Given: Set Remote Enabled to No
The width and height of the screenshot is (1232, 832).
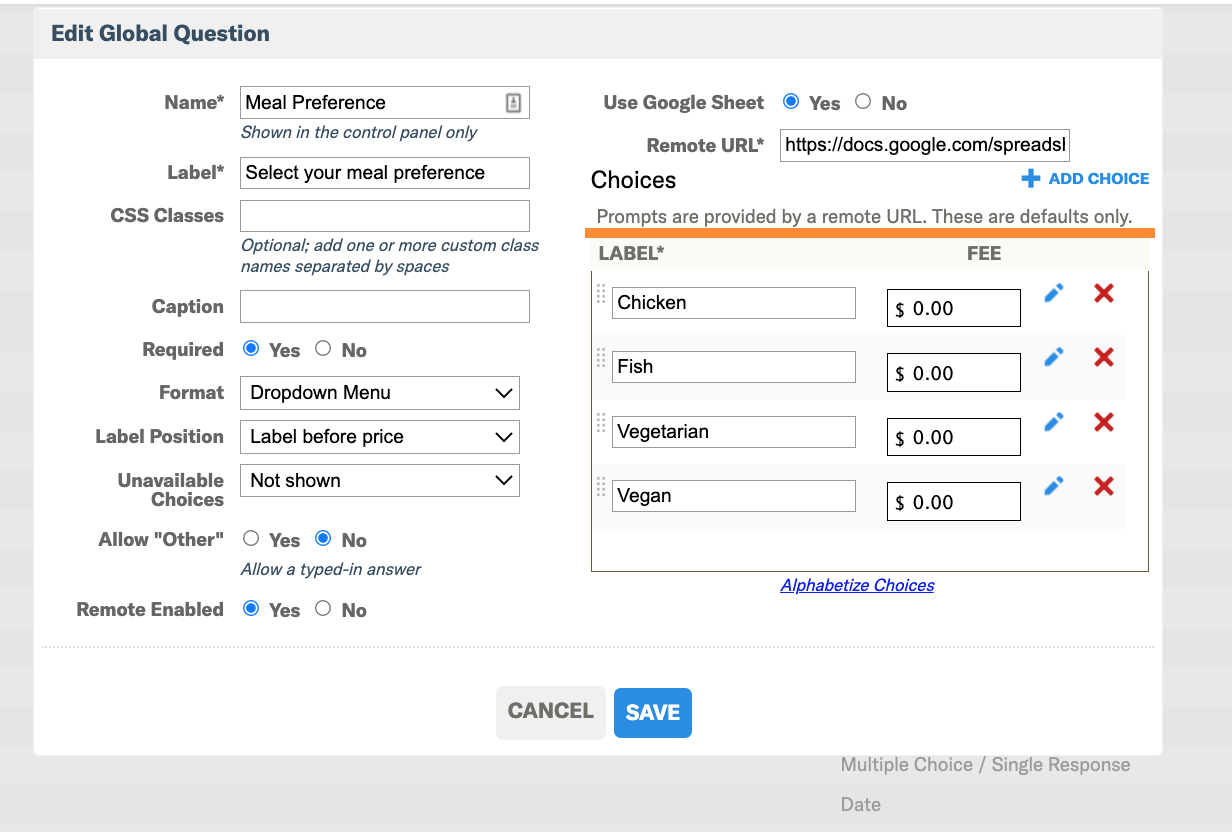Looking at the screenshot, I should click(x=323, y=608).
